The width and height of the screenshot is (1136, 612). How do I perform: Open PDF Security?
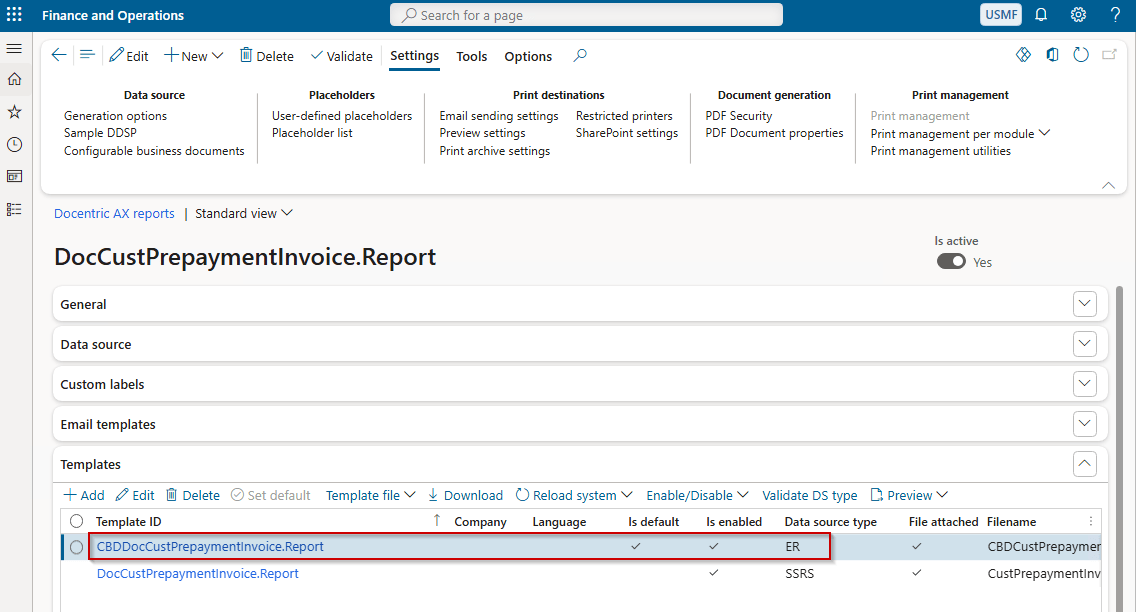coord(739,116)
